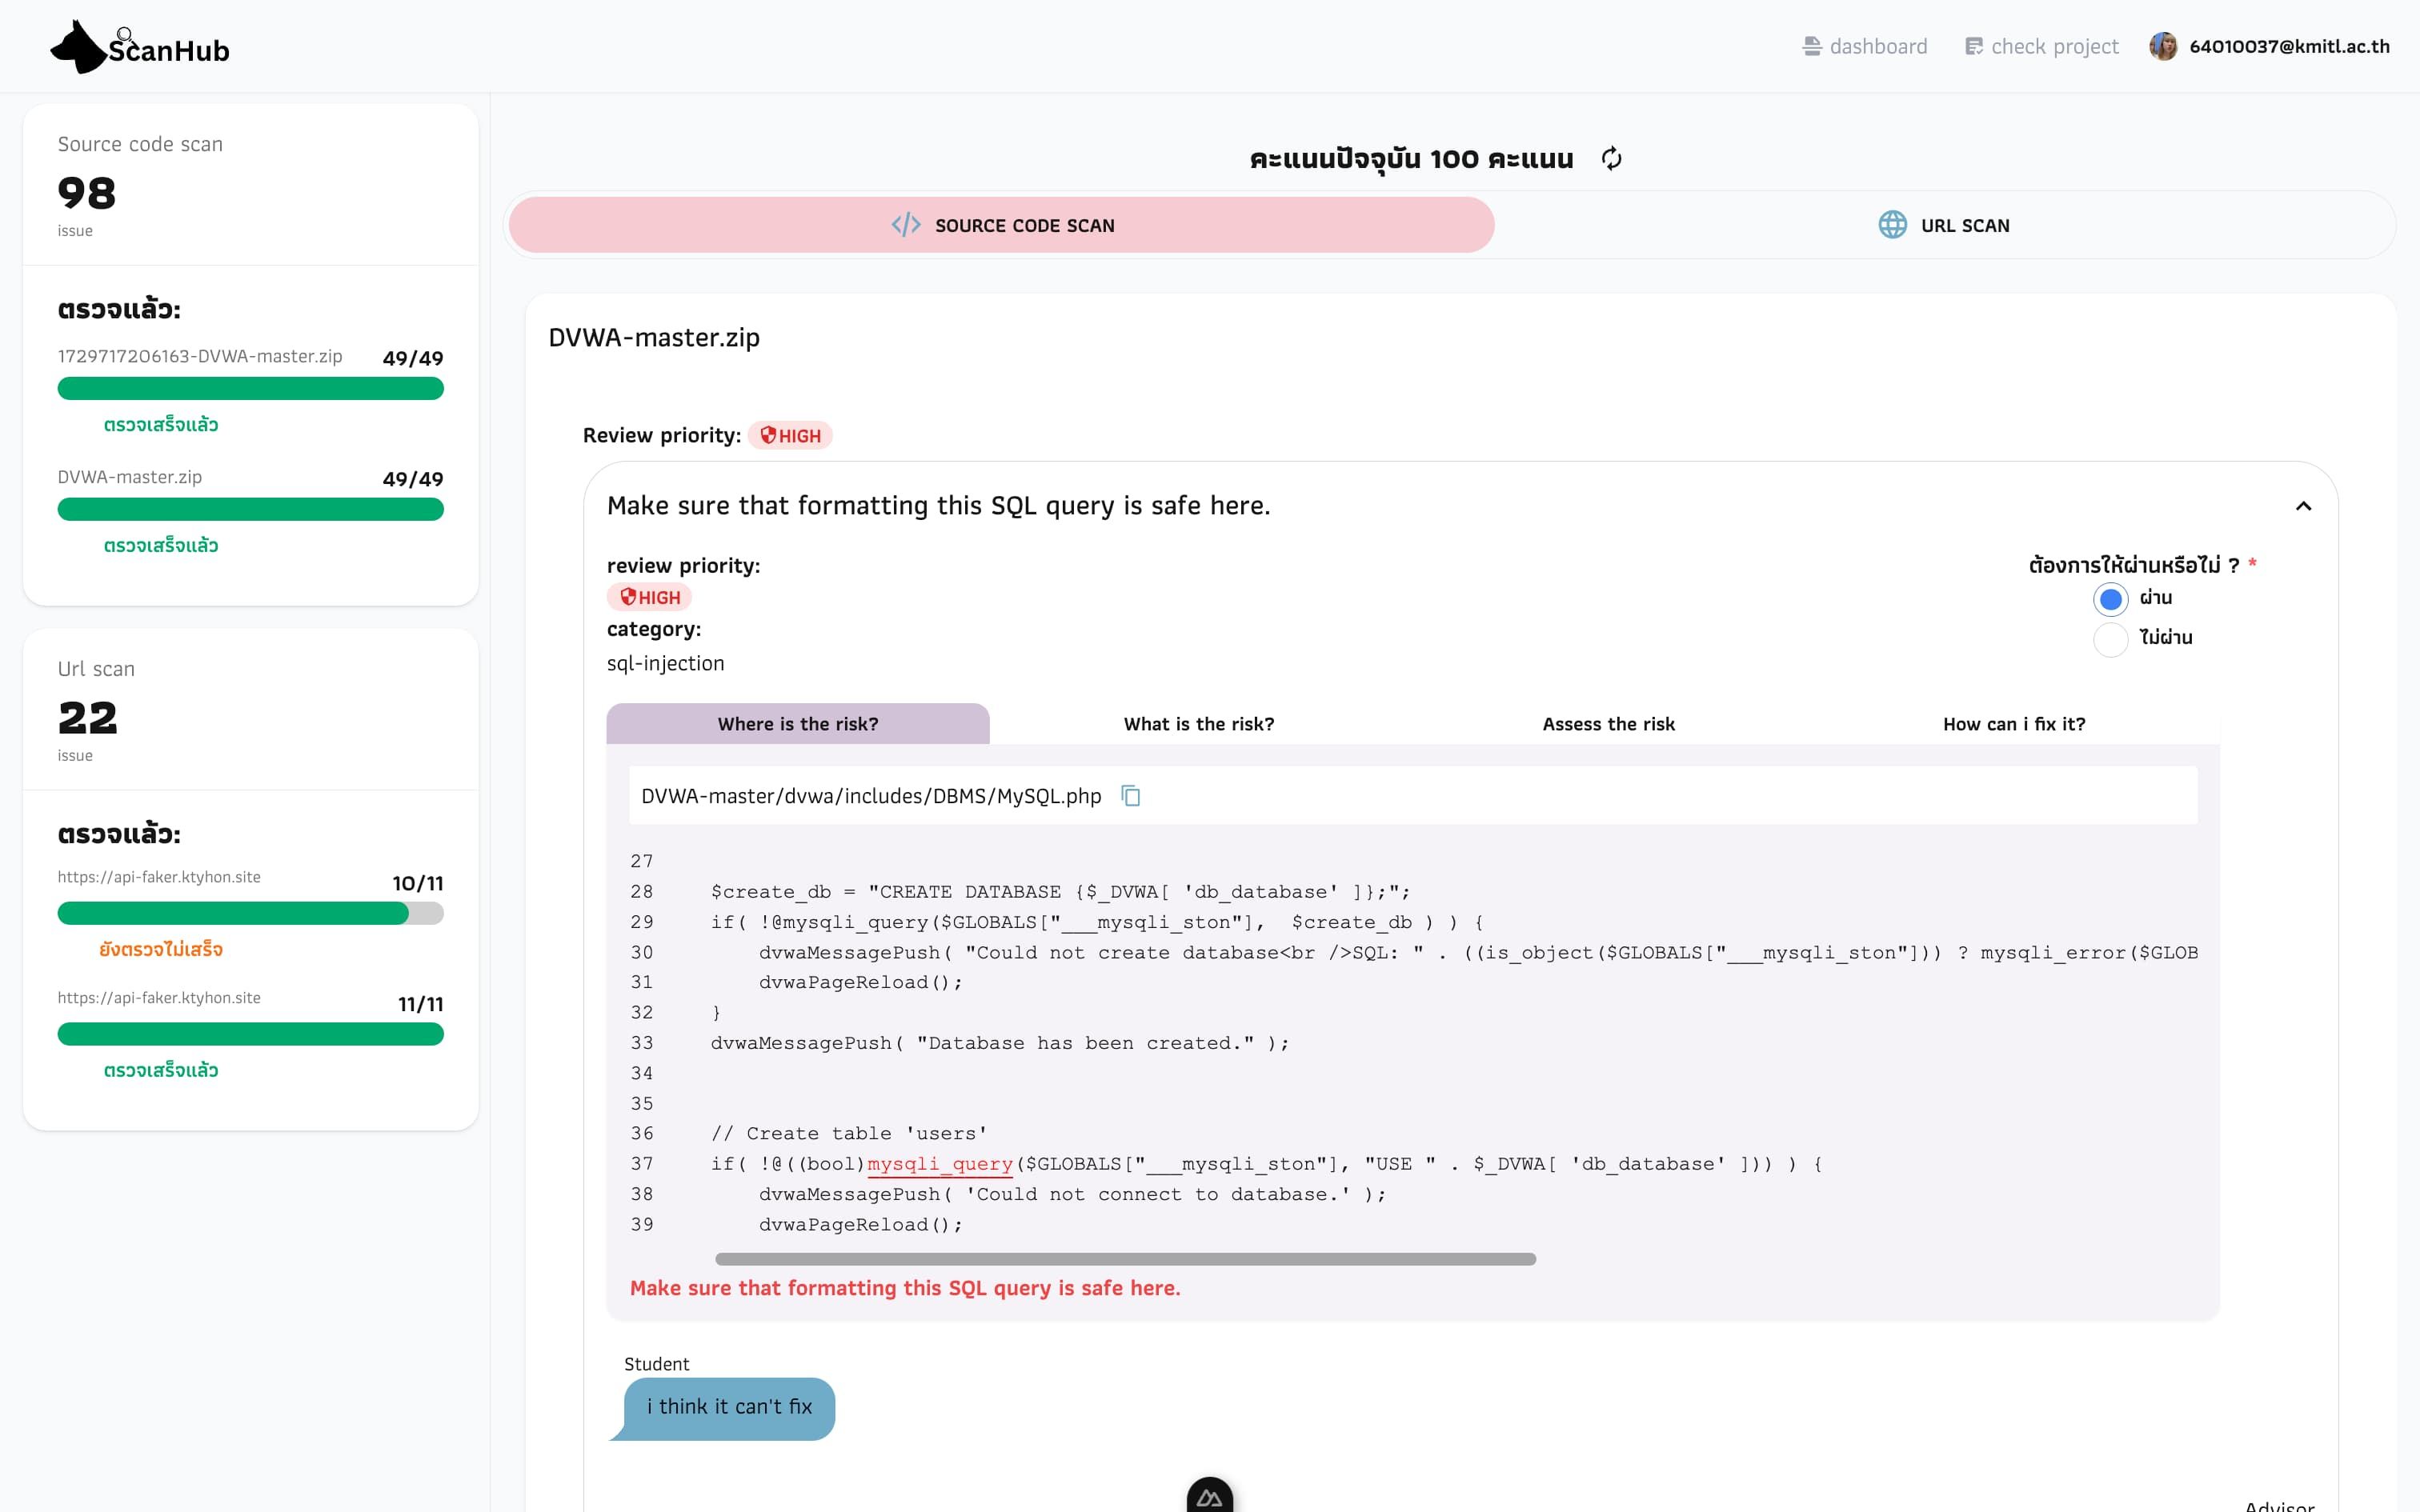Viewport: 2420px width, 1512px height.
Task: Copy the MySQL.php file path
Action: [1130, 796]
